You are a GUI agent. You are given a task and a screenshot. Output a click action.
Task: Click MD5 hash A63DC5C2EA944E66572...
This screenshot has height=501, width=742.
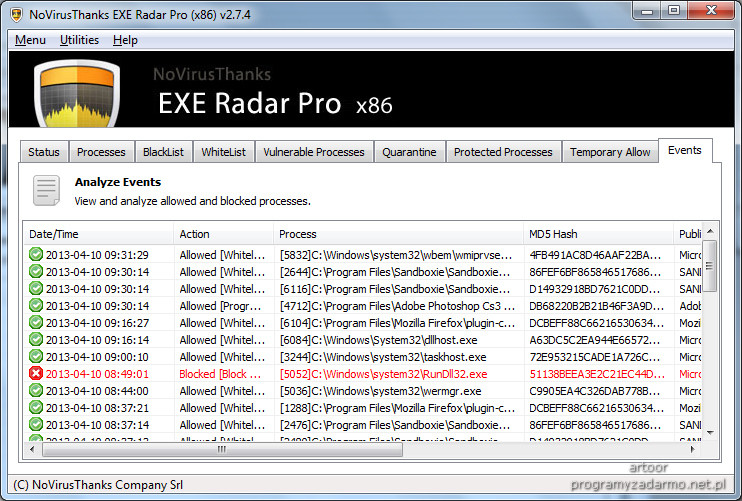point(595,340)
